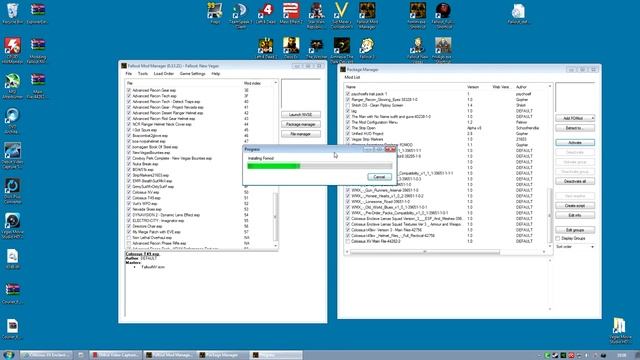Sort packages by the Author column header
This screenshot has width=640, height=360.
(521, 87)
